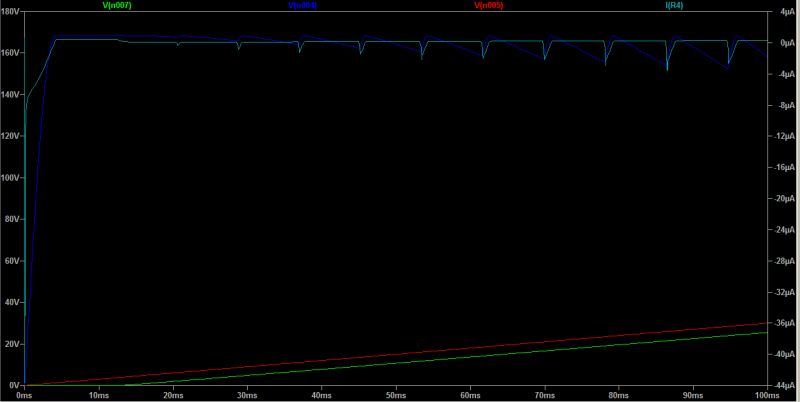The height and width of the screenshot is (402, 800).
Task: Click the 0V left axis label
Action: 14,385
